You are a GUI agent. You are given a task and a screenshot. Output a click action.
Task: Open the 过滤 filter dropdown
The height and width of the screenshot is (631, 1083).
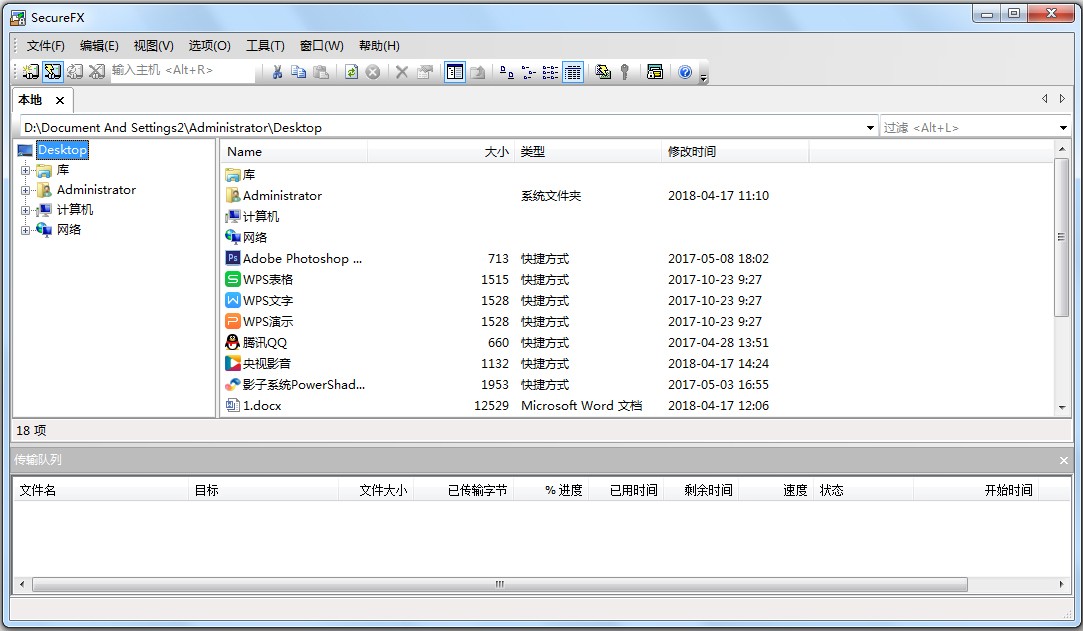(x=1062, y=127)
